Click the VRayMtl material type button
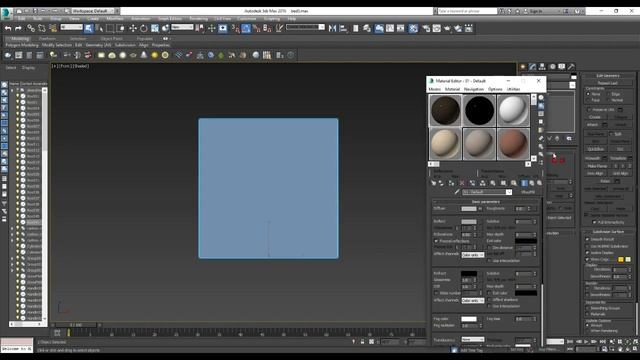 point(528,192)
